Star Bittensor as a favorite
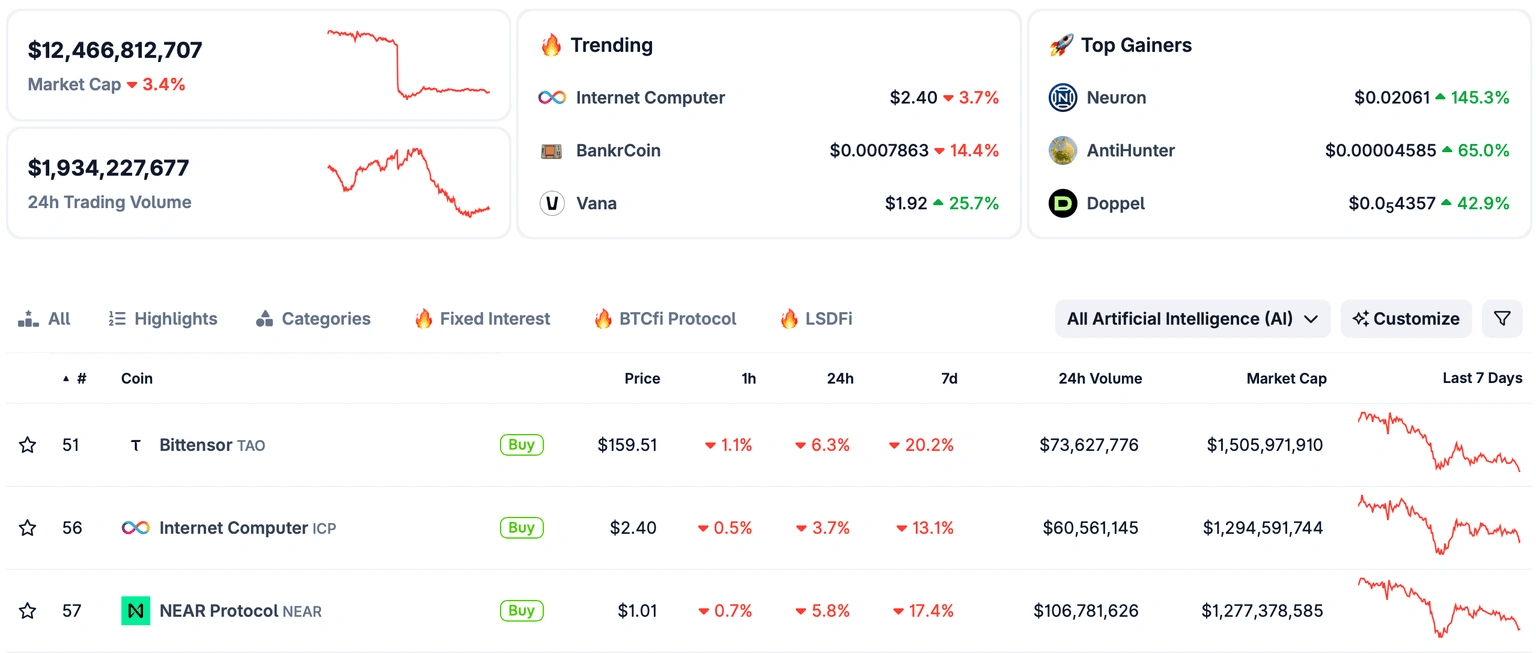Viewport: 1536px width, 653px height. 28,445
